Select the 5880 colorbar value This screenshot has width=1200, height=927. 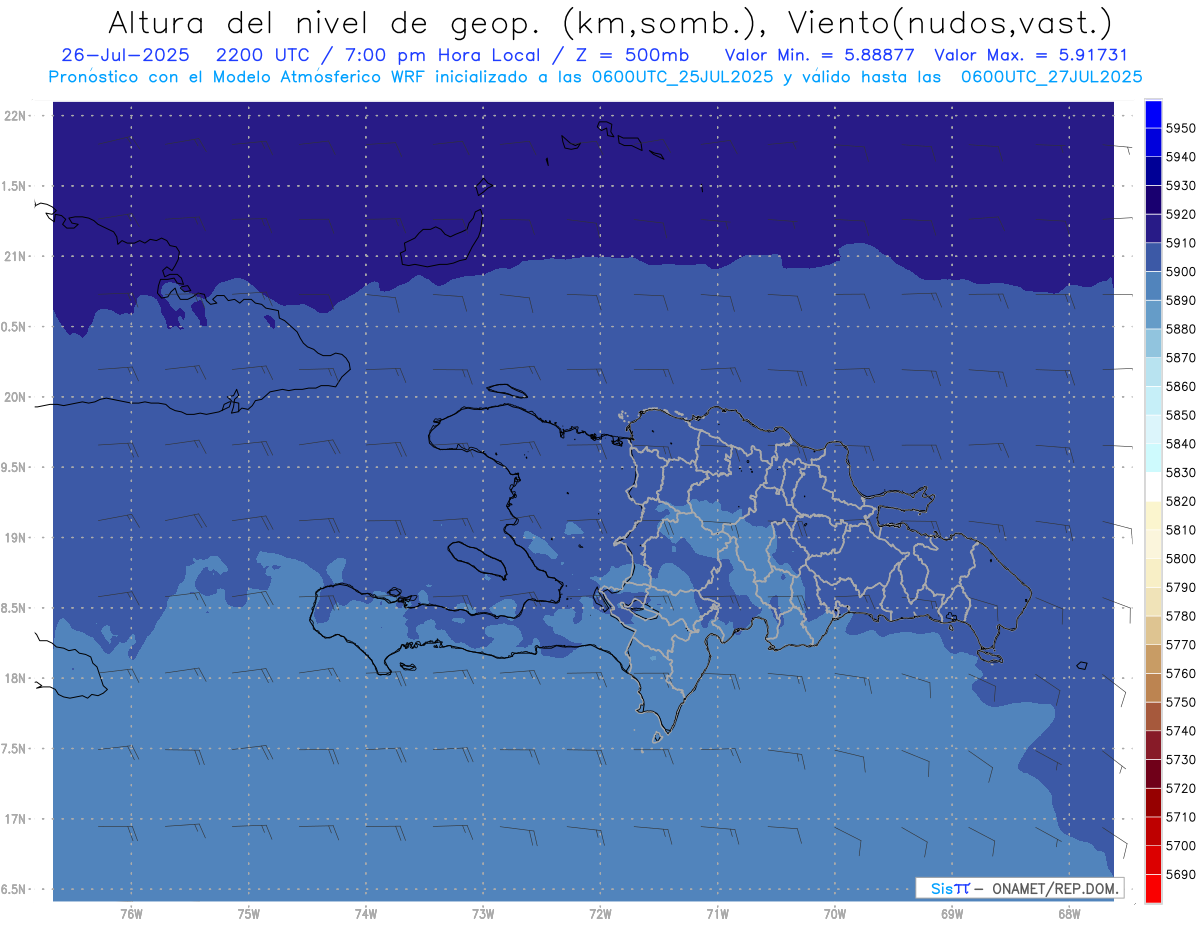1181,329
